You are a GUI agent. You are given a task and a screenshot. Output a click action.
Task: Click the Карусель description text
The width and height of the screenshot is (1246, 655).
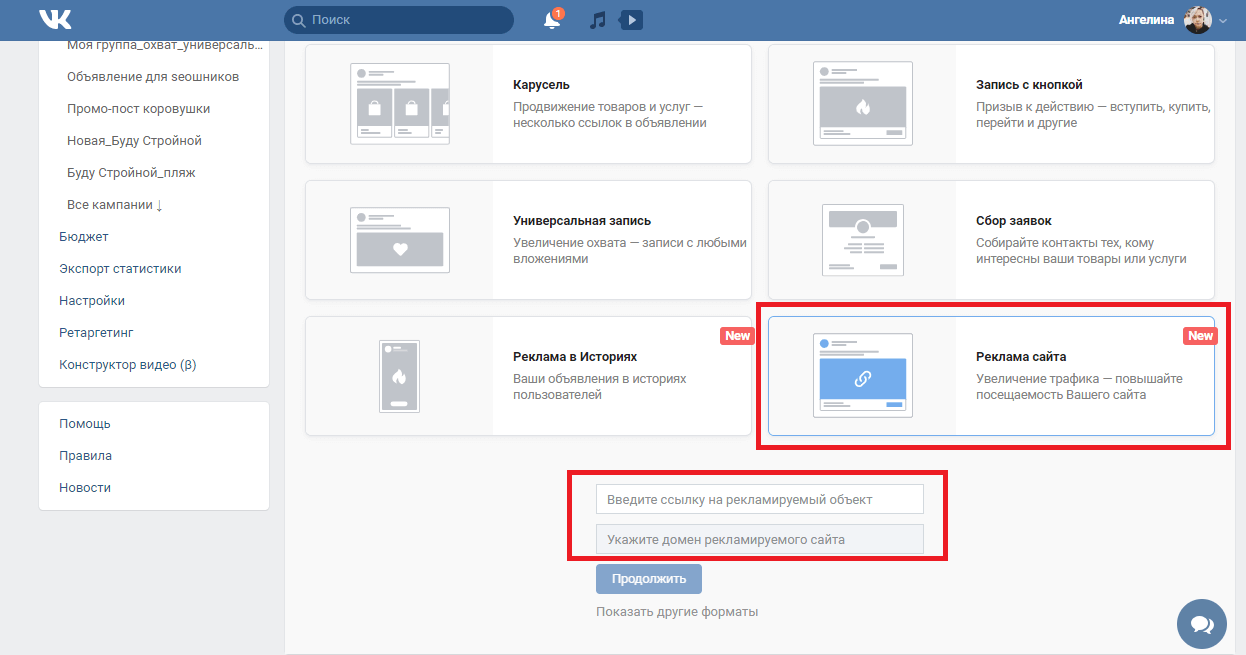tap(610, 115)
